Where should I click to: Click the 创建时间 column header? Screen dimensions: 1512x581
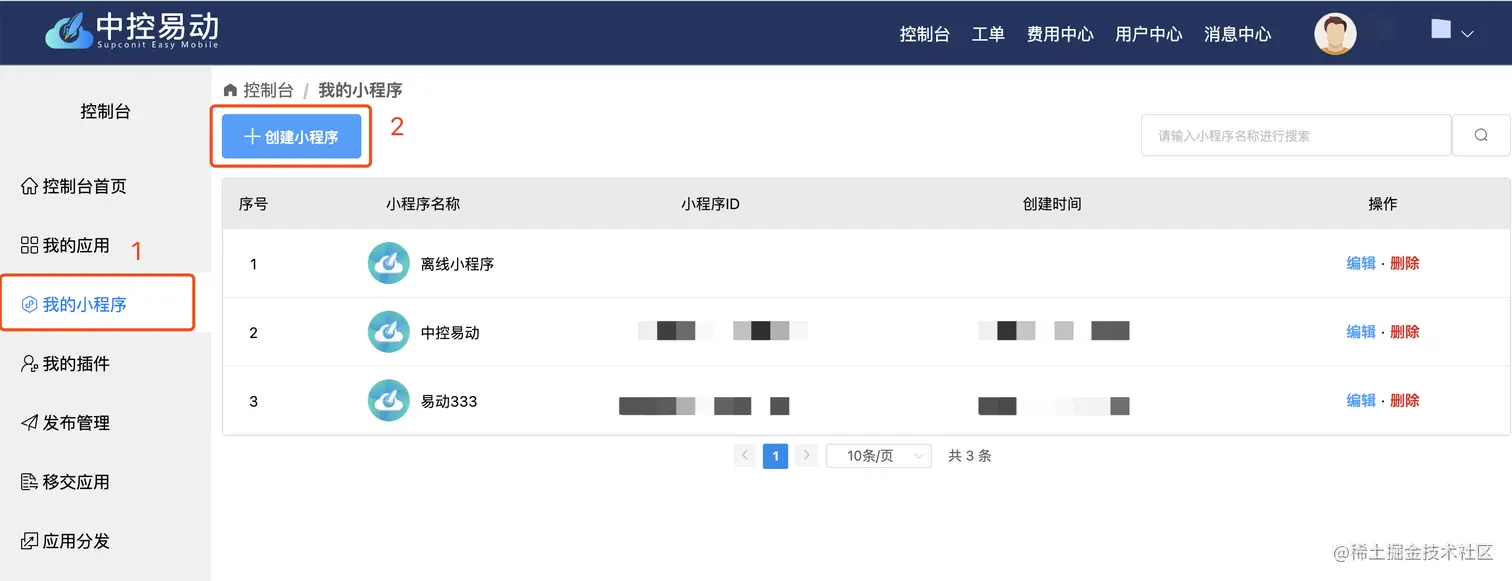[1052, 204]
